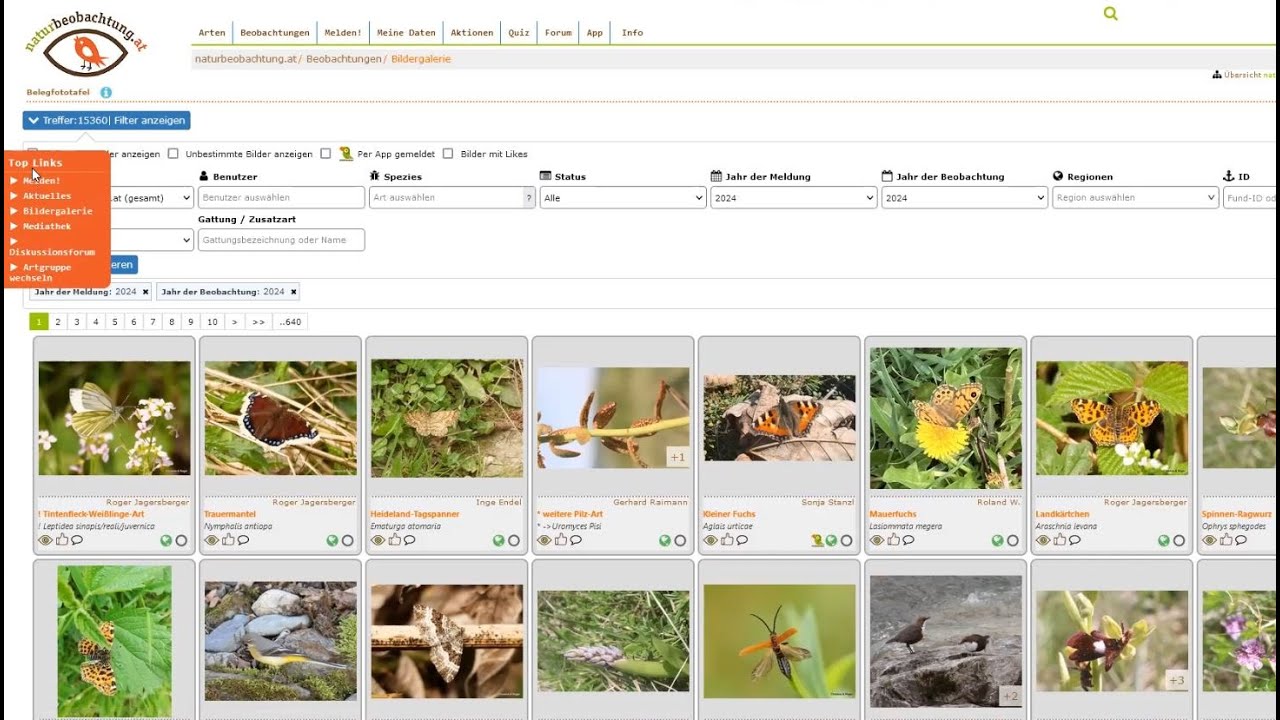Open the Quiz menu item
Screen dimensions: 1280x720
coord(519,33)
